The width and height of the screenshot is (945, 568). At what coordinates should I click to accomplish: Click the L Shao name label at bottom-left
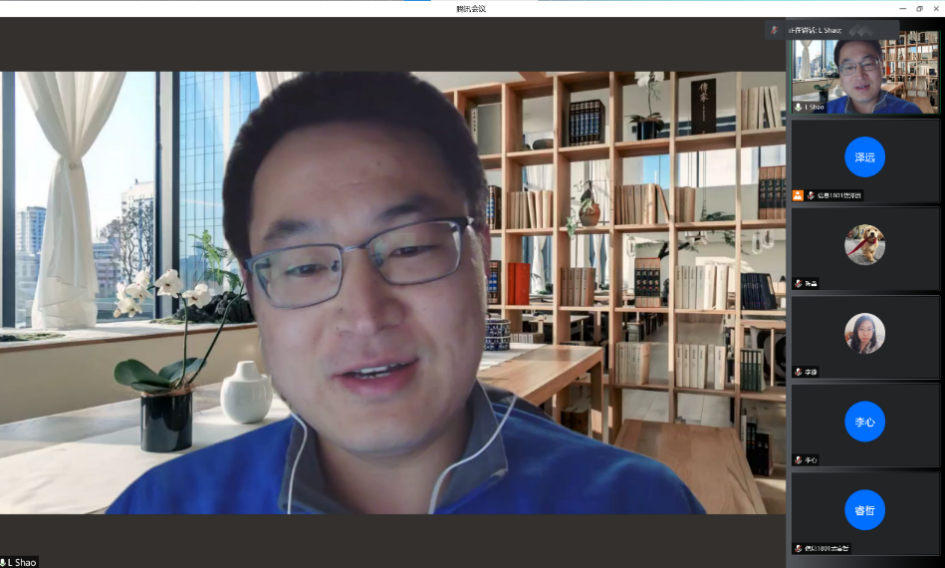click(x=24, y=562)
